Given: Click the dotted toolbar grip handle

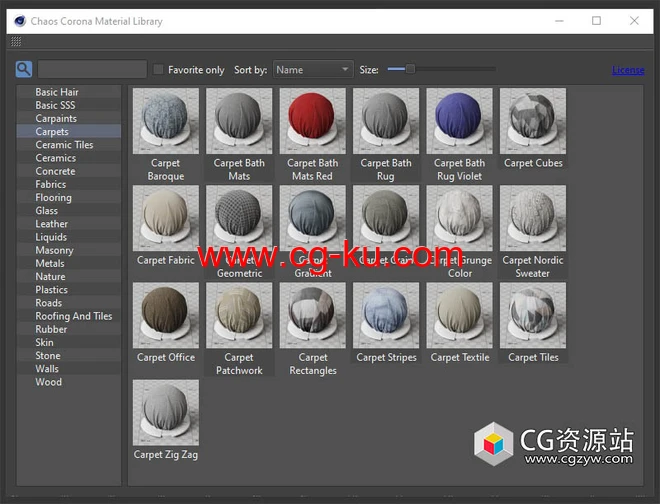Looking at the screenshot, I should point(16,41).
